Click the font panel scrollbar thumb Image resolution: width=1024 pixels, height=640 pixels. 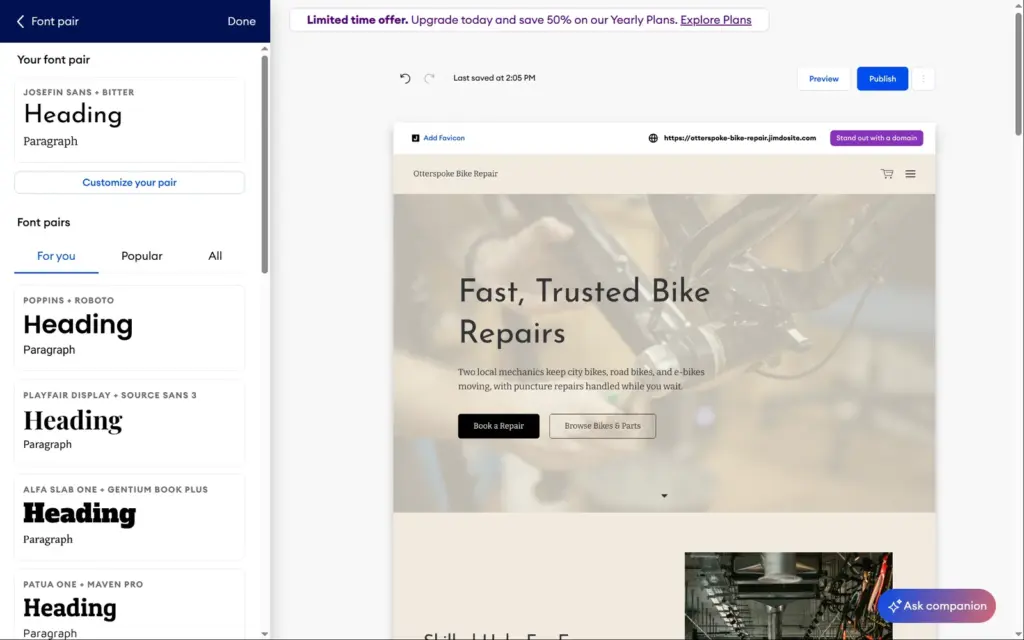pos(264,163)
